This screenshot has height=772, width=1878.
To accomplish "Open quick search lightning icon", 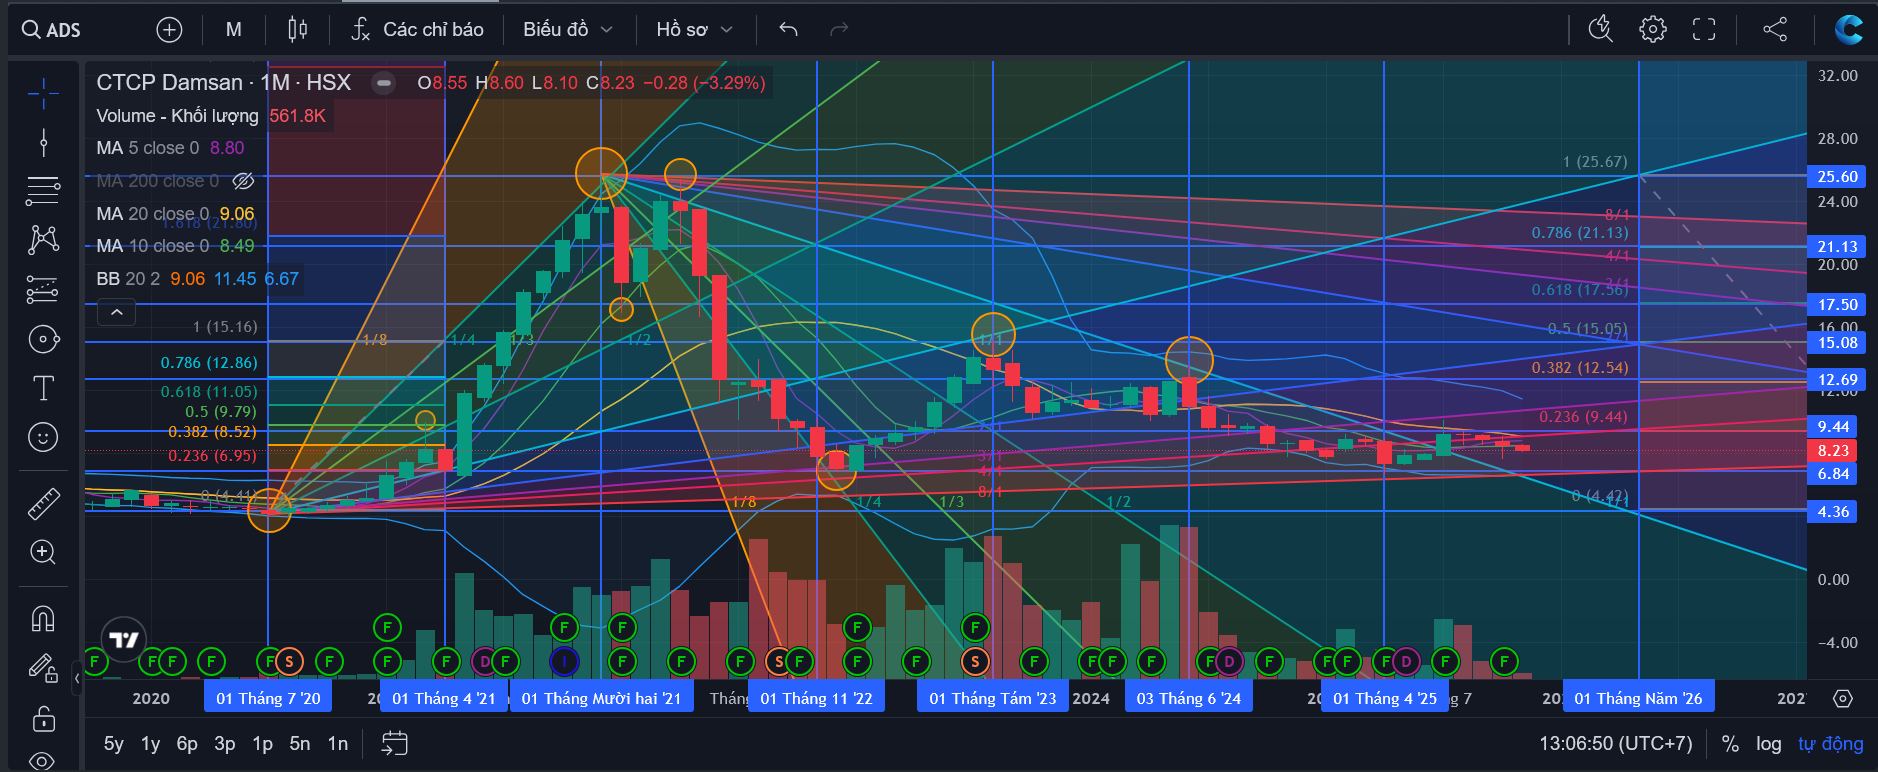I will click(x=1601, y=30).
